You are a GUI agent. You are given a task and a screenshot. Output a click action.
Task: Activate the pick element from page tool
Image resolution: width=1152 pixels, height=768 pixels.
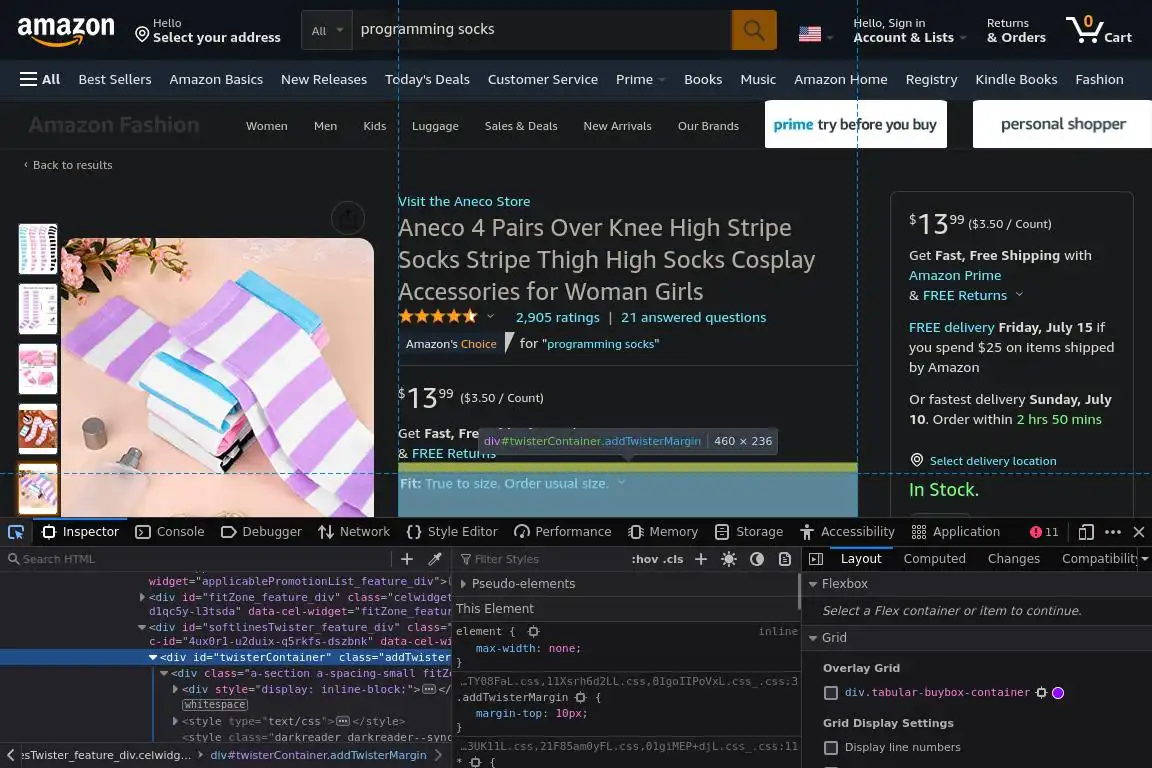coord(15,532)
